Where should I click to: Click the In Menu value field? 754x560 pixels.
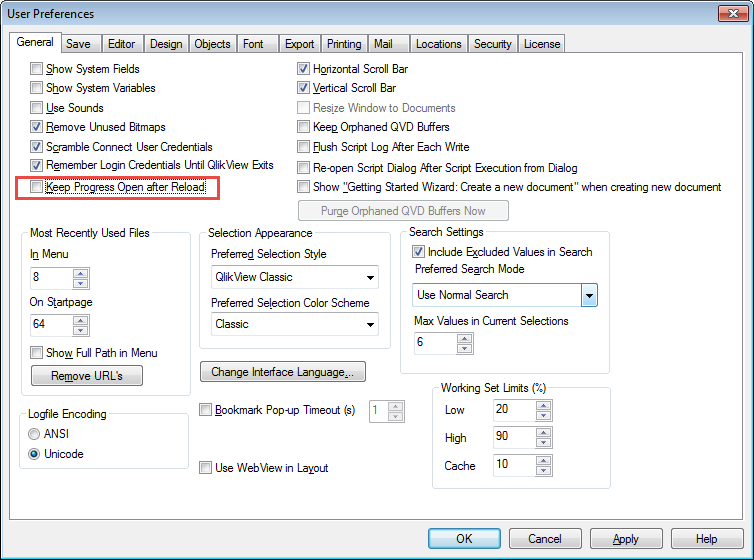point(52,278)
